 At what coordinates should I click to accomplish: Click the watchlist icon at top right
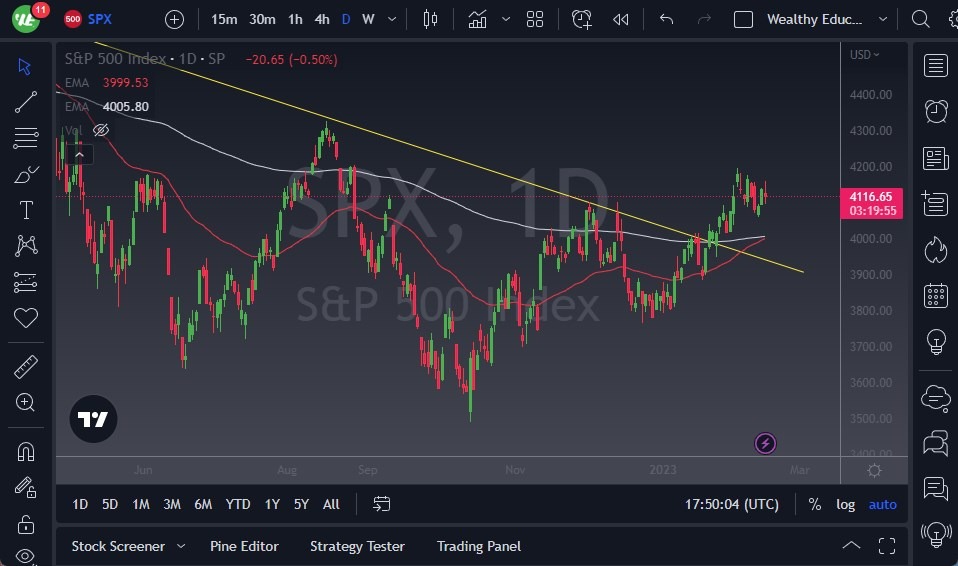tap(936, 66)
